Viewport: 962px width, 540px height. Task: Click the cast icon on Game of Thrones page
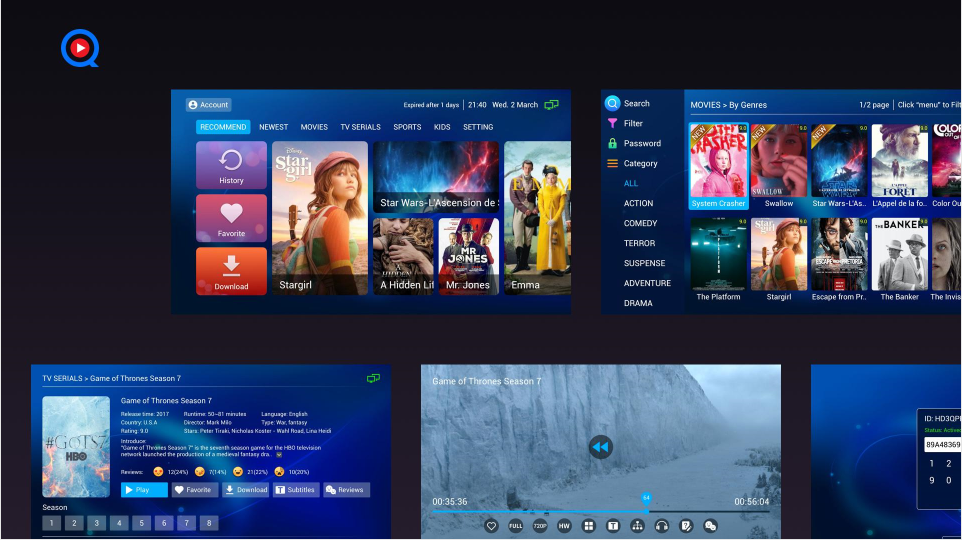[373, 379]
